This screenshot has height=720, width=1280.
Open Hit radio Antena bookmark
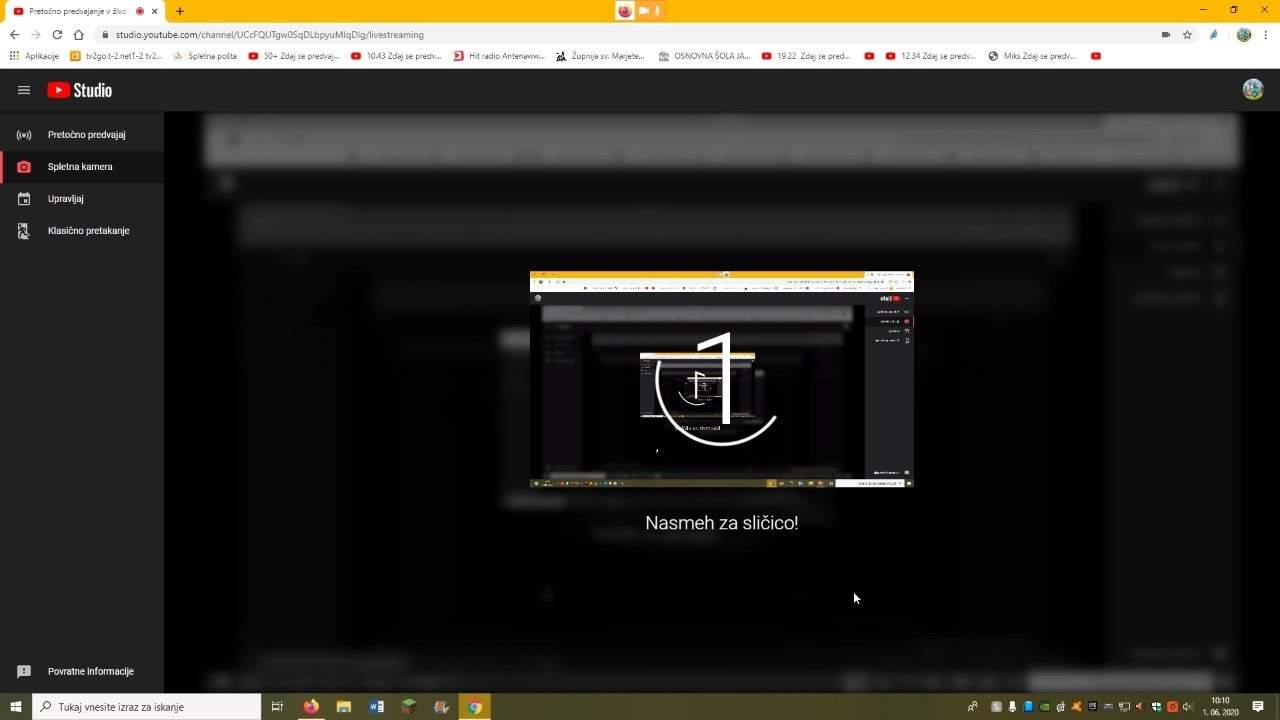coord(500,56)
